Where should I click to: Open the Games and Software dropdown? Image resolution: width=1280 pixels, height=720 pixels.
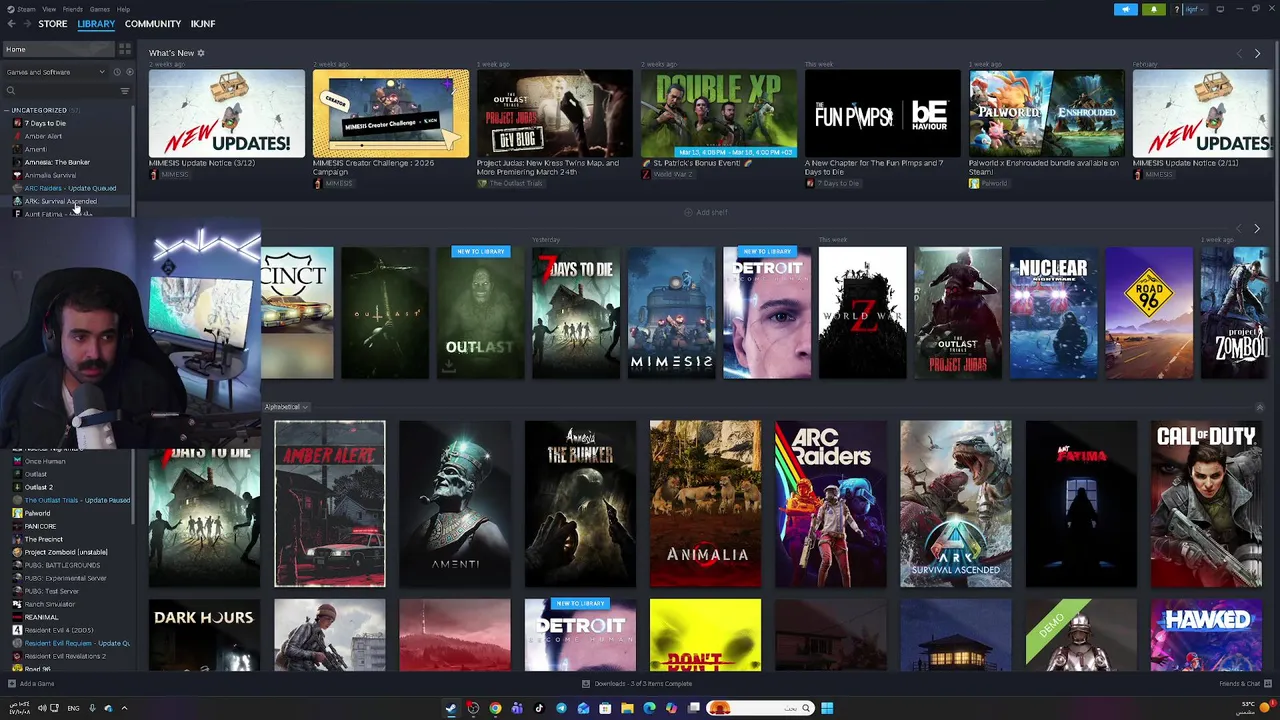point(55,72)
